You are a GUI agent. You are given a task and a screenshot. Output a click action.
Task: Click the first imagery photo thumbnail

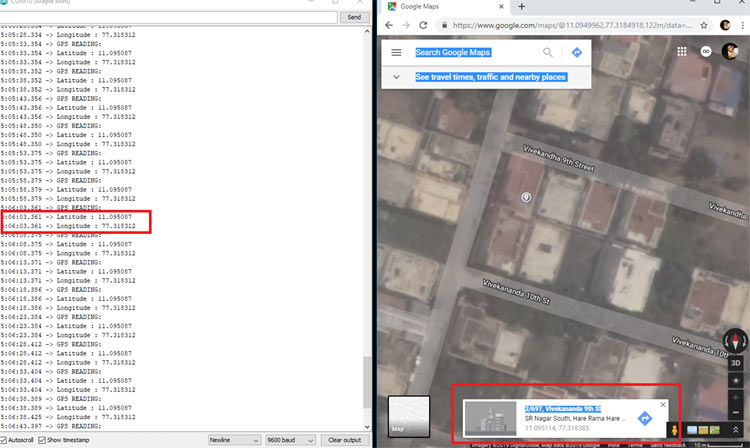692,430
